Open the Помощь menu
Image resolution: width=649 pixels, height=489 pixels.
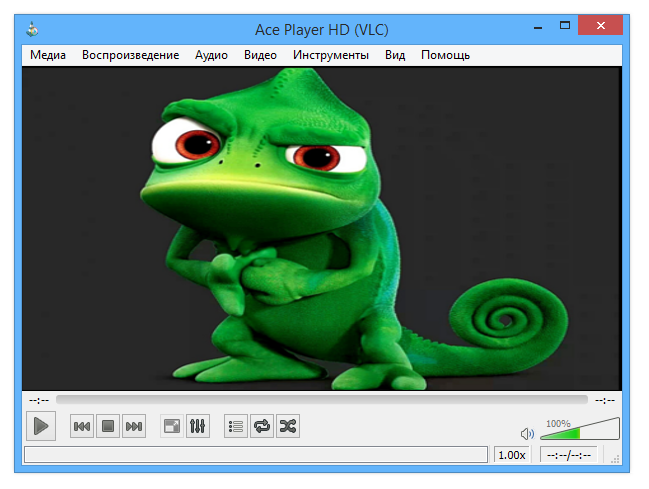pyautogui.click(x=445, y=55)
